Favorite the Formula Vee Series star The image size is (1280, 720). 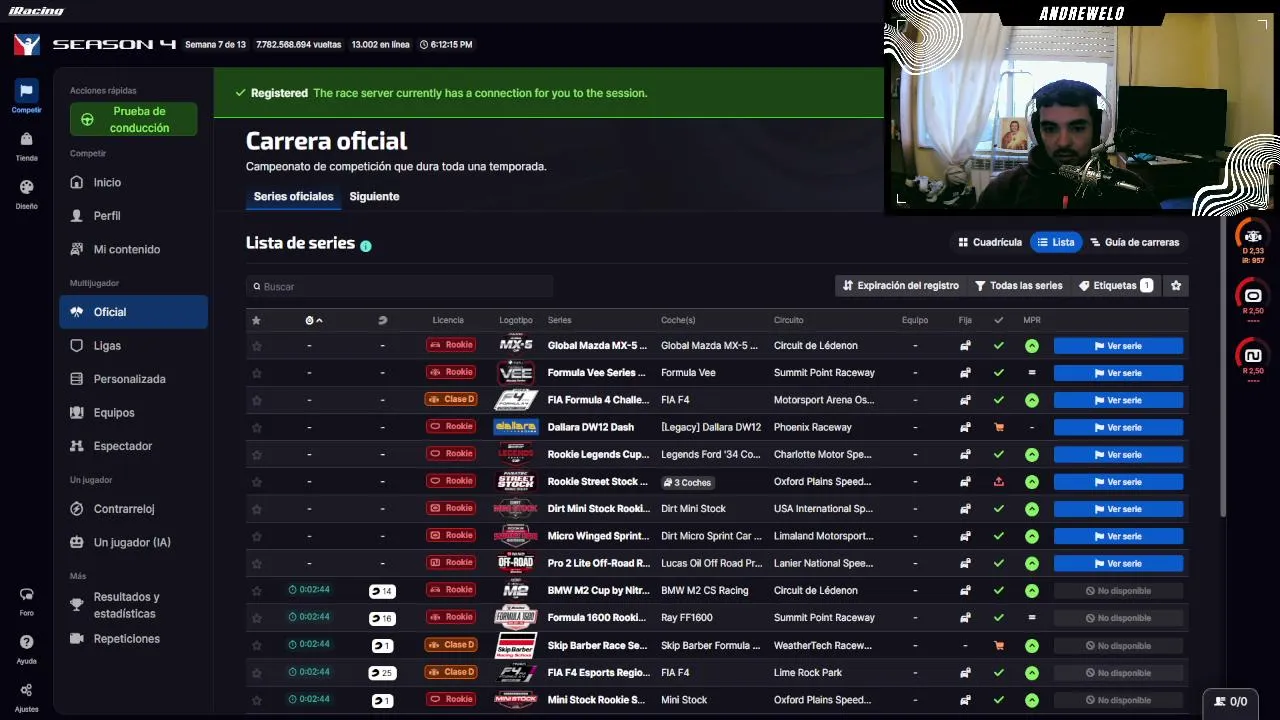pos(256,373)
